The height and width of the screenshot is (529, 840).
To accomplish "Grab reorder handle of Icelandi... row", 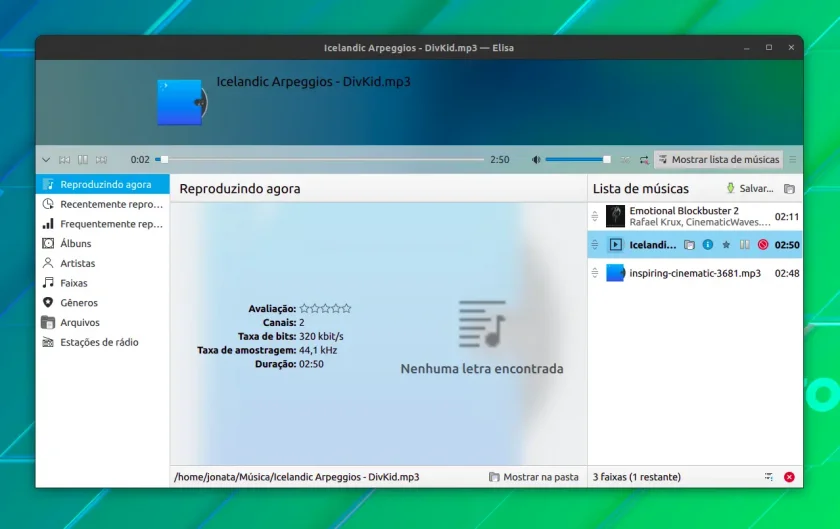I will tap(595, 245).
